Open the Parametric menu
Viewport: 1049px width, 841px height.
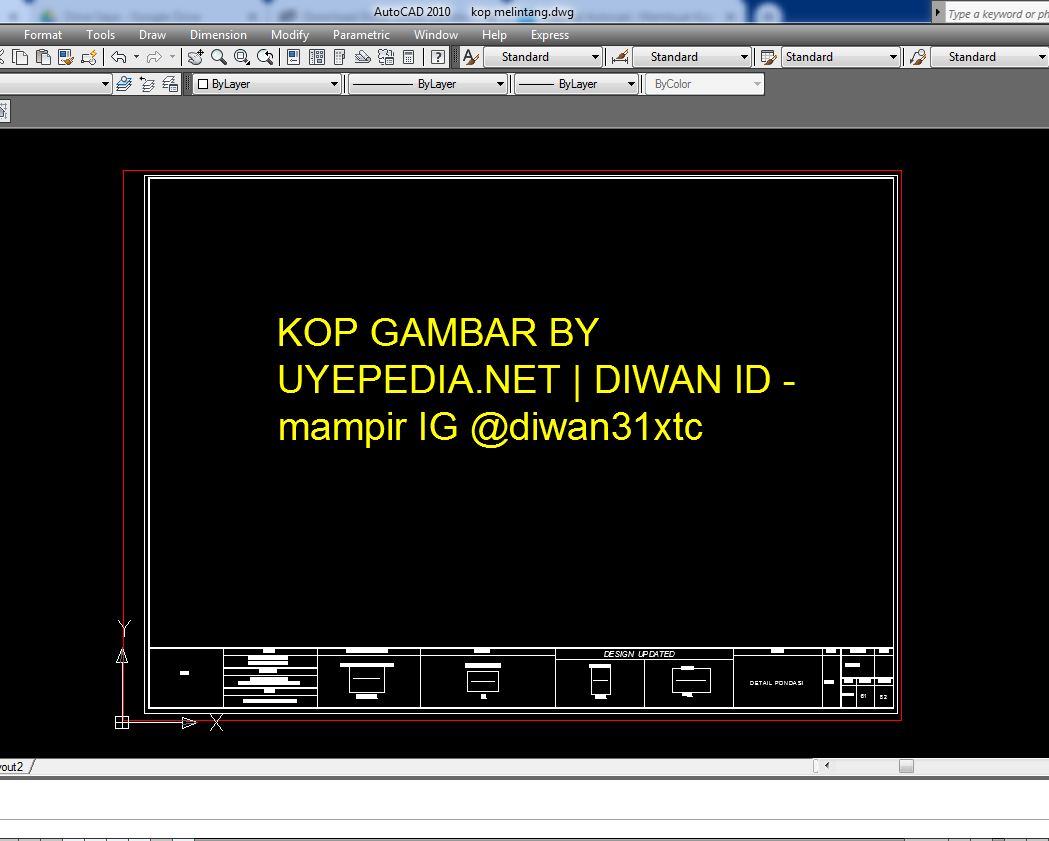click(361, 35)
